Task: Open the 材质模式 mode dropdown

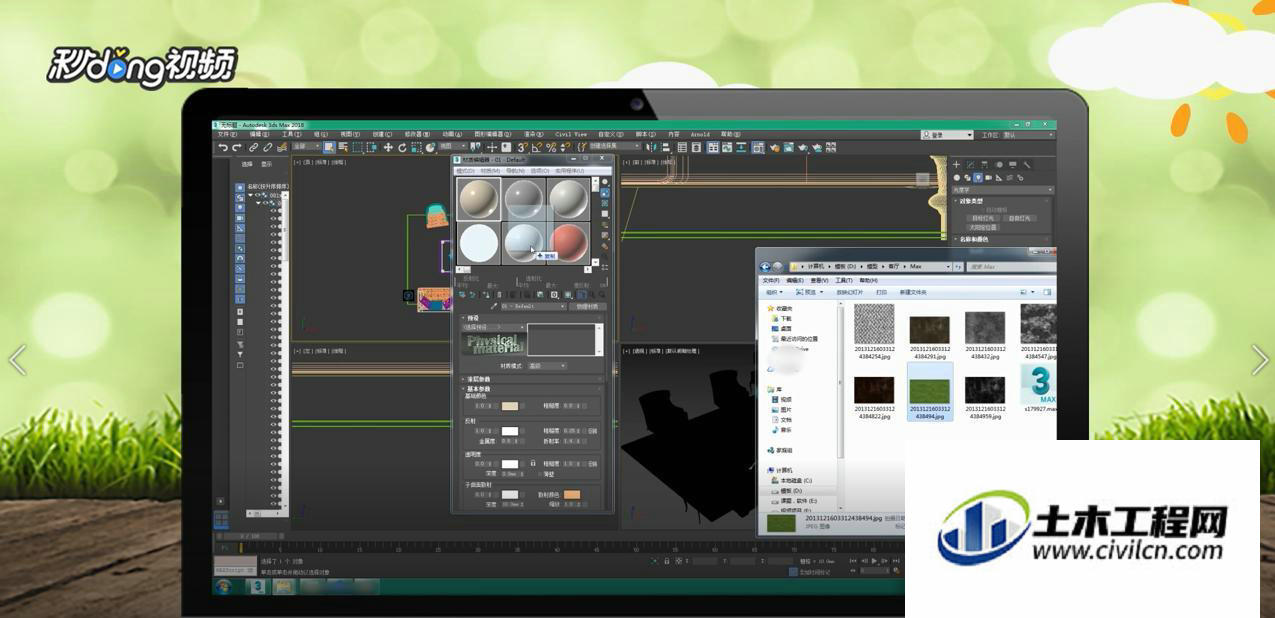Action: click(x=547, y=366)
